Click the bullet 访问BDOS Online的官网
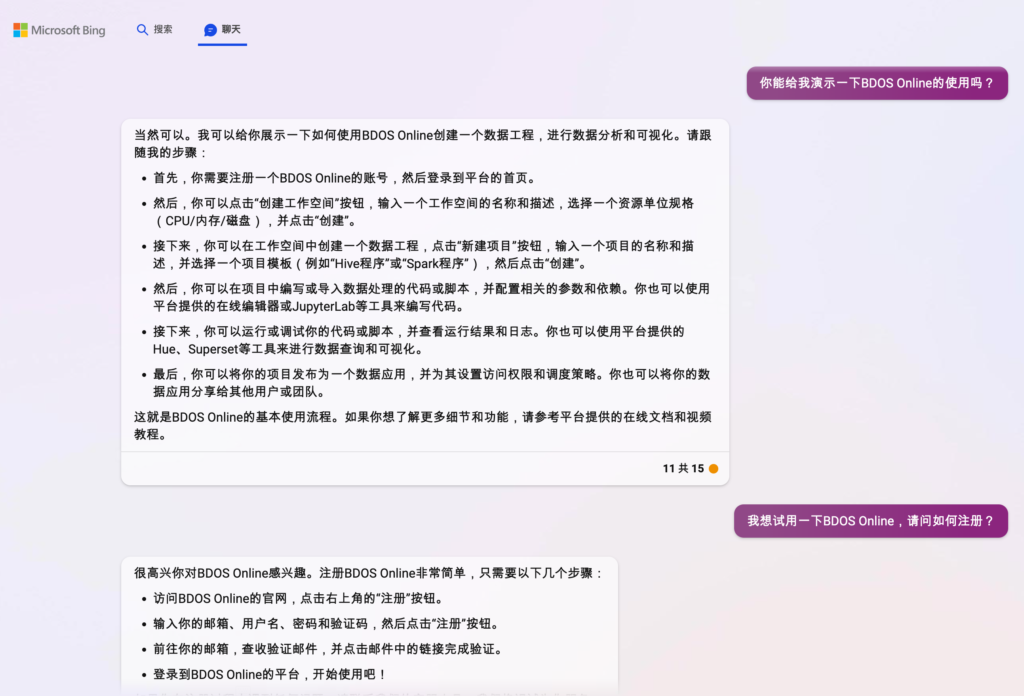The image size is (1024, 696). 300,598
